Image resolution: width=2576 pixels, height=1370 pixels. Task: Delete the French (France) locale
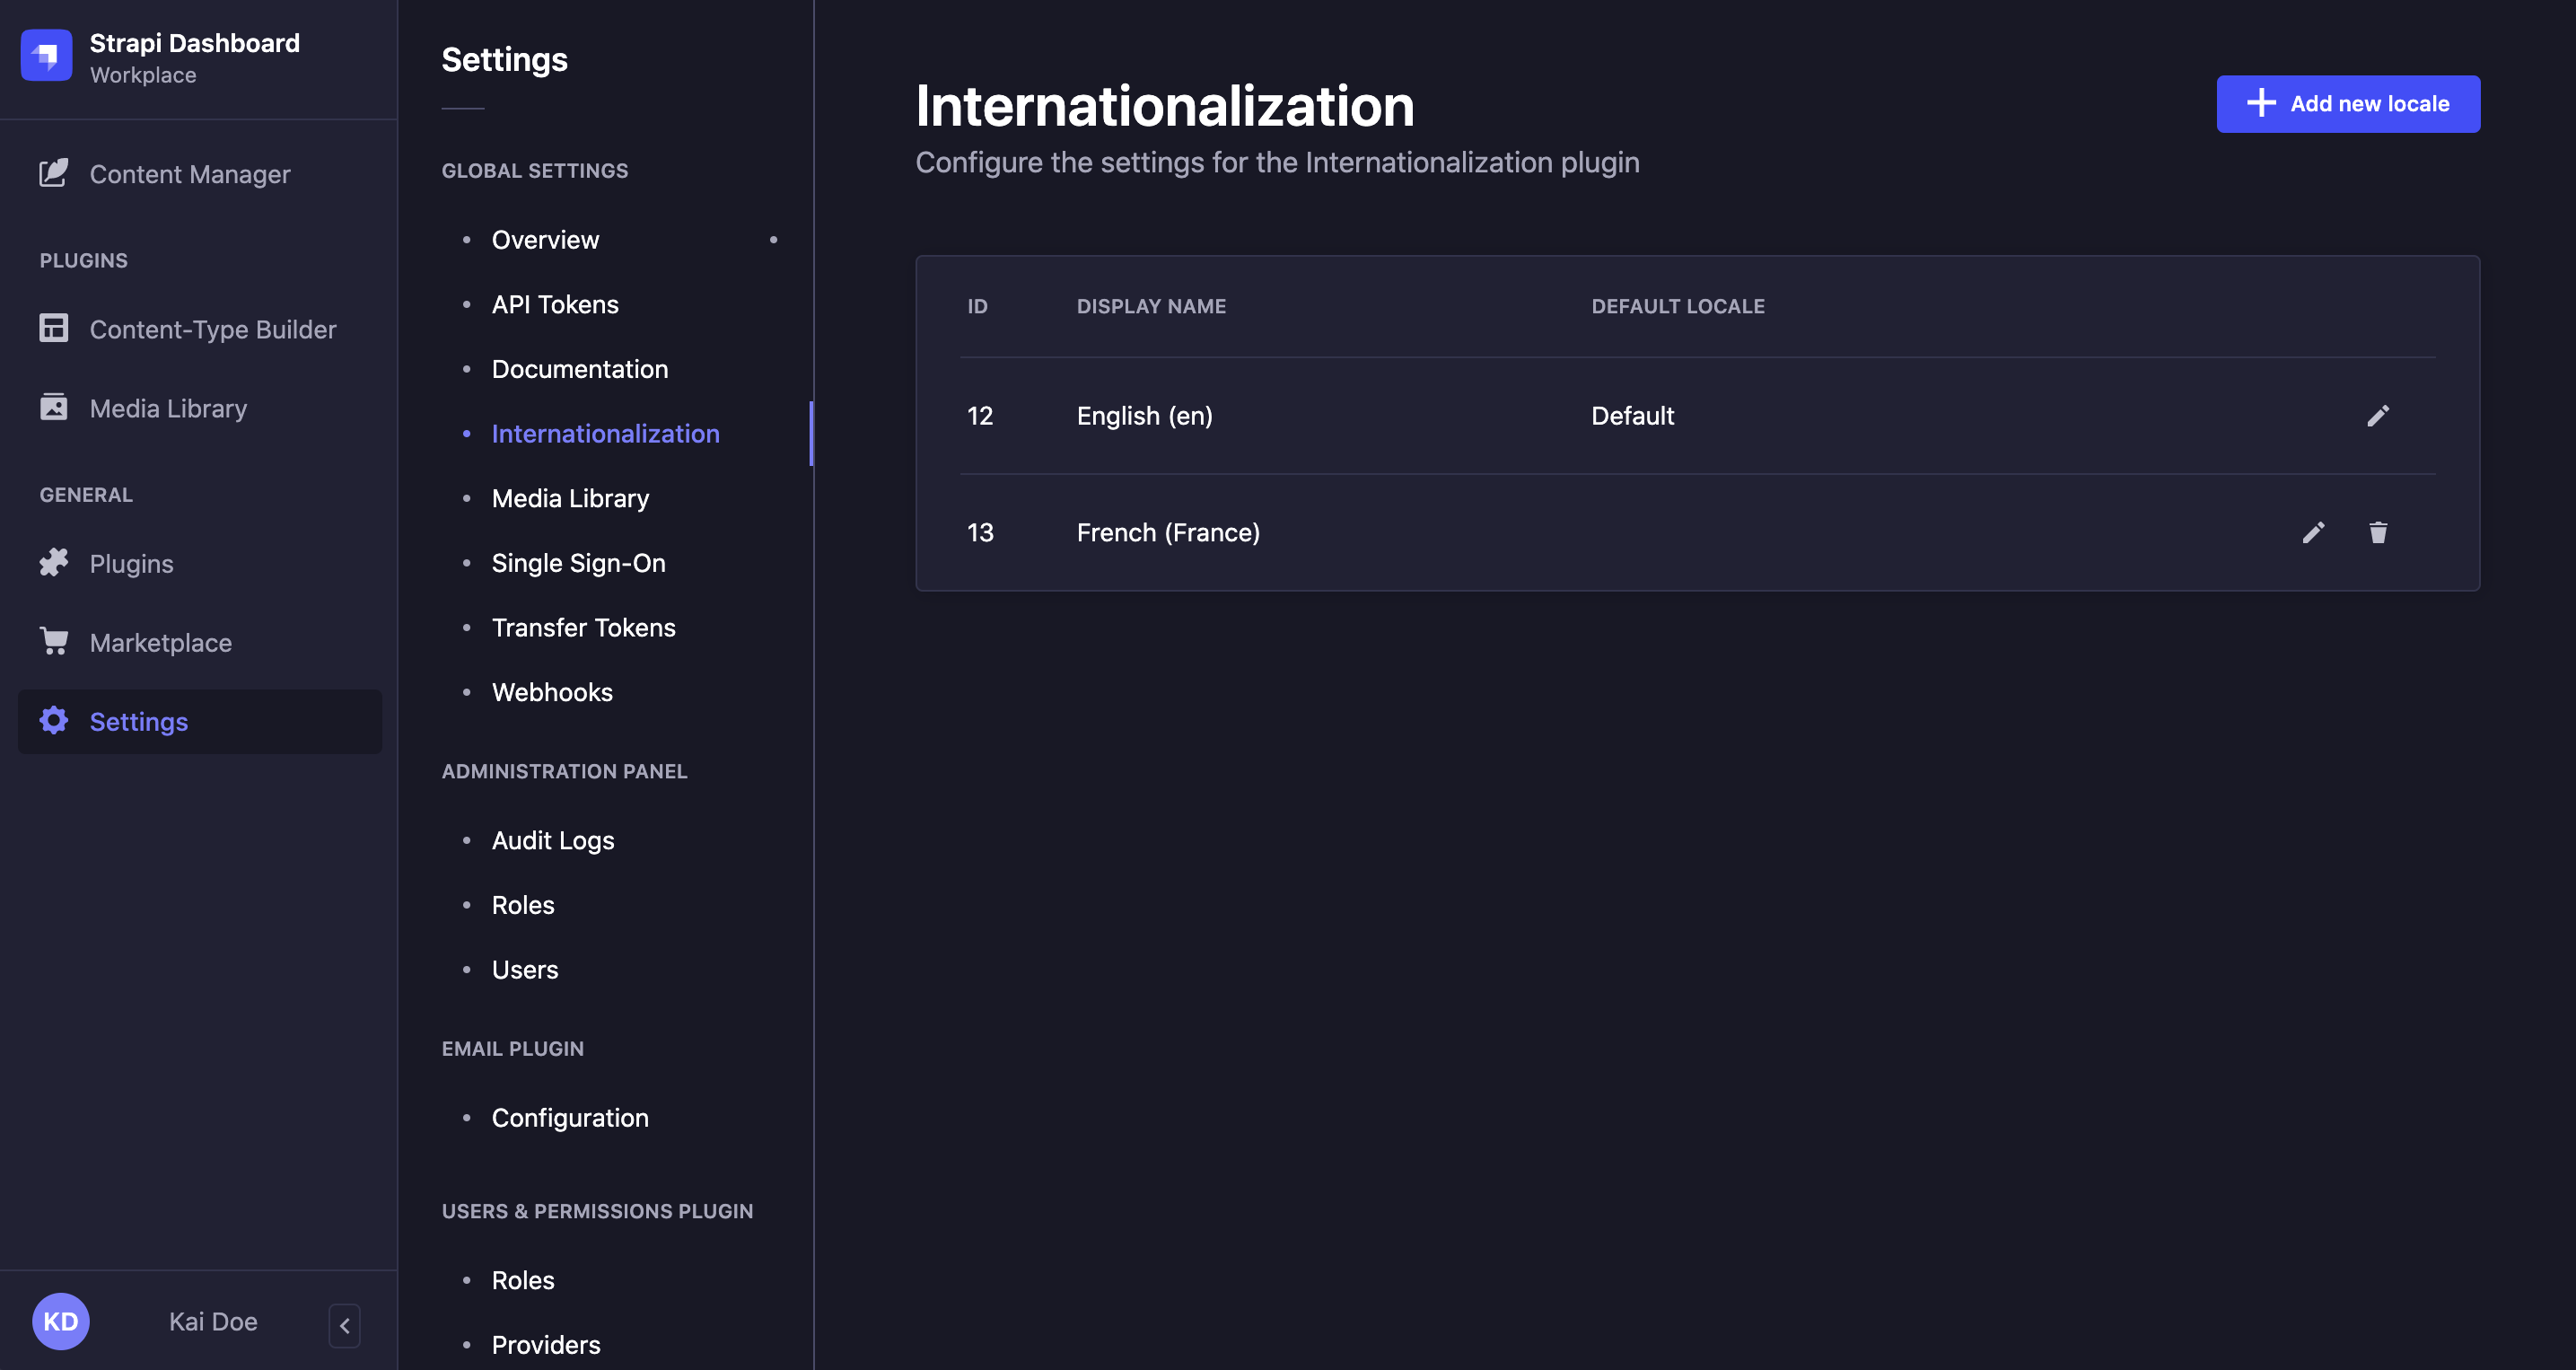2377,533
